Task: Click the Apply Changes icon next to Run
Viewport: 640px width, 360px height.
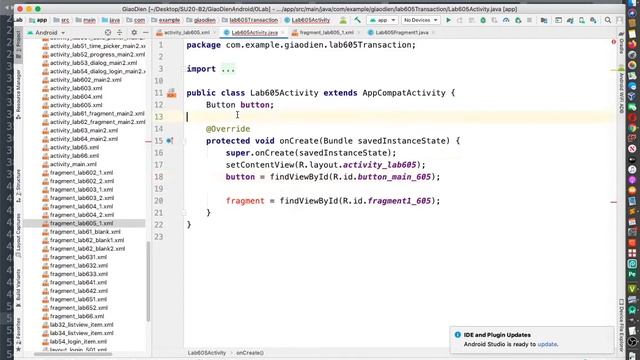Action: pyautogui.click(x=460, y=20)
